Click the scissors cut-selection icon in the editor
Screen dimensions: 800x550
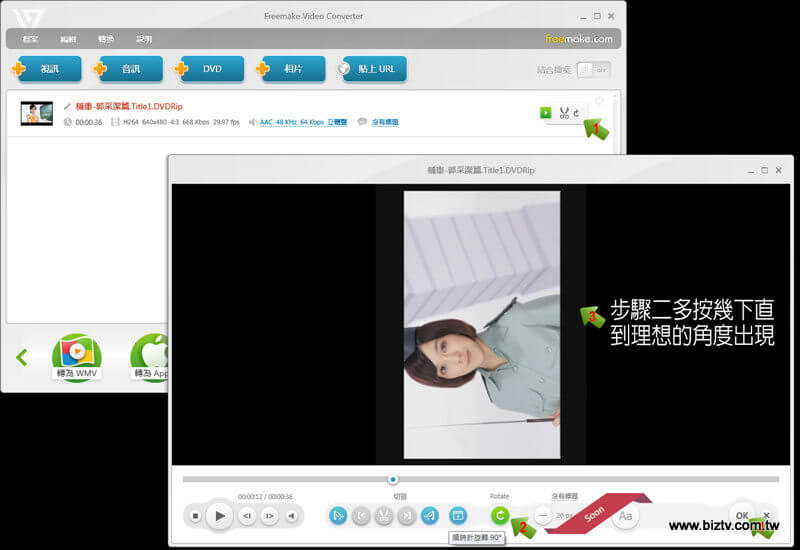[x=384, y=516]
